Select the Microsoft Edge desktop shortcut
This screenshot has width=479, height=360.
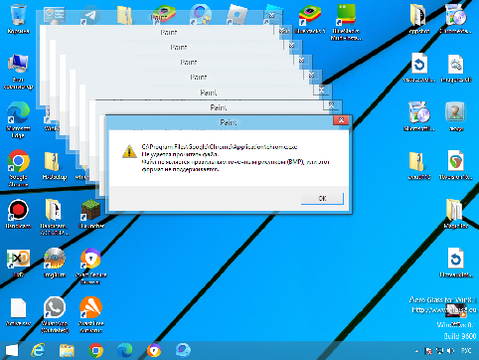click(18, 120)
